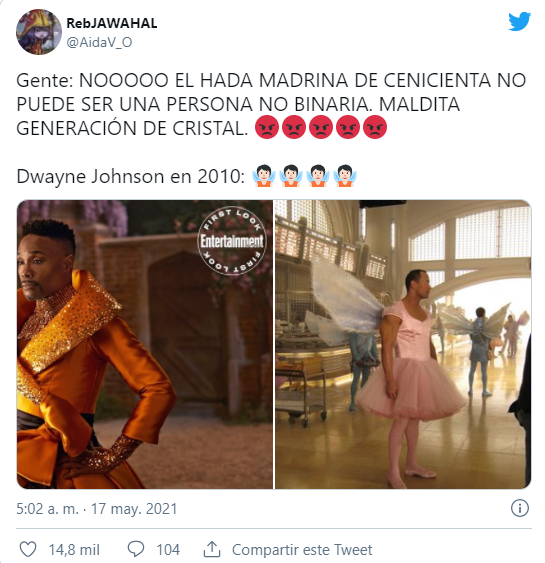545x563 pixels.
Task: Open tweet info circle icon
Action: (520, 508)
